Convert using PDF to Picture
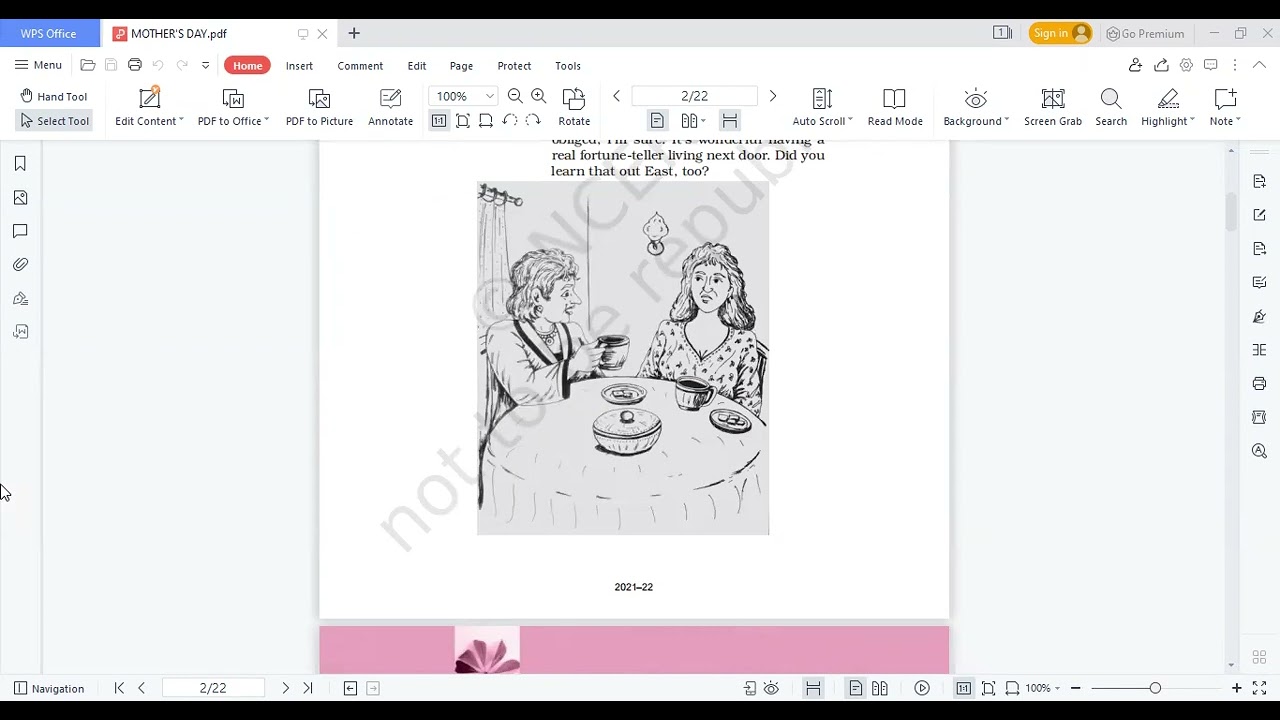Screen dimensions: 1280x720 click(319, 107)
